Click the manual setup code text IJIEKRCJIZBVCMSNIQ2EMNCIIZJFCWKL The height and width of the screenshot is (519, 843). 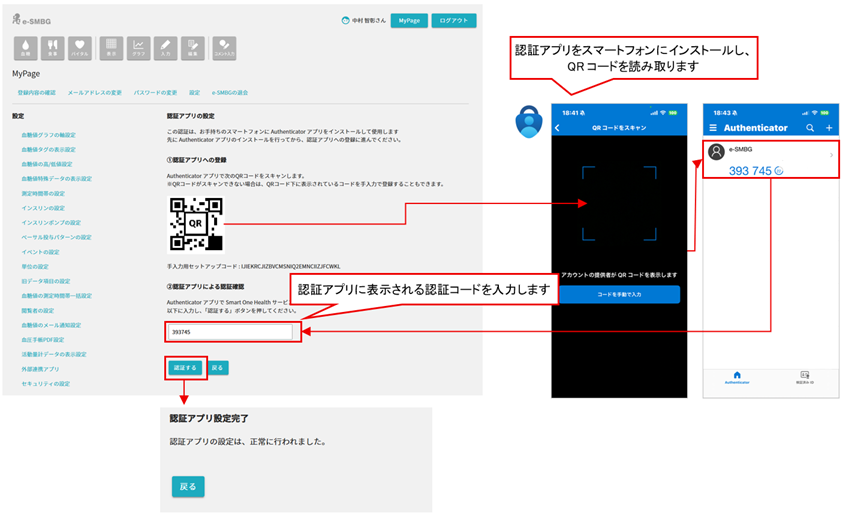290,266
